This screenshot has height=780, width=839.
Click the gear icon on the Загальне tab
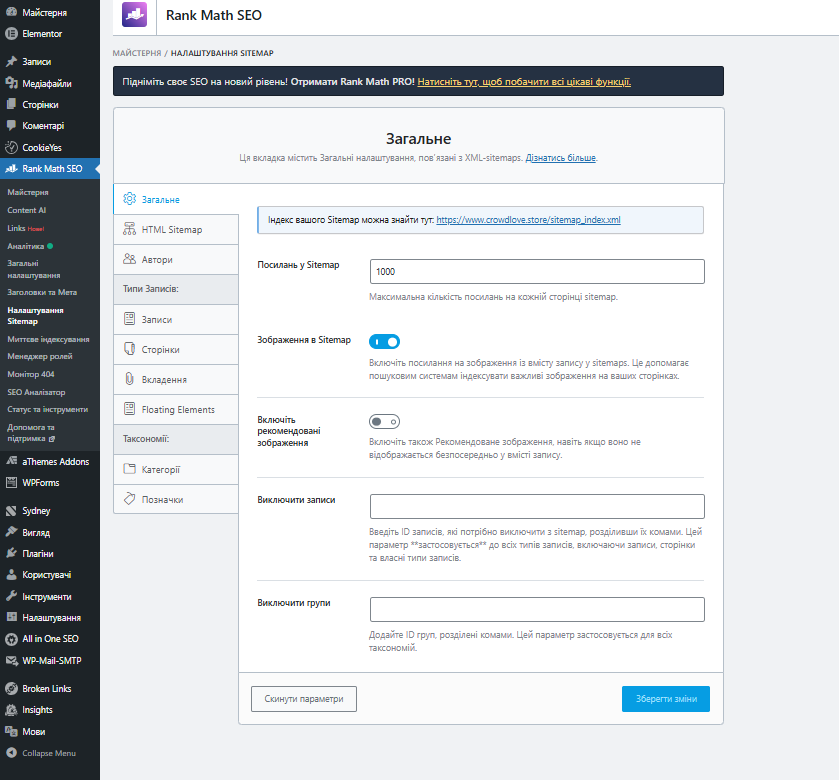[x=129, y=199]
